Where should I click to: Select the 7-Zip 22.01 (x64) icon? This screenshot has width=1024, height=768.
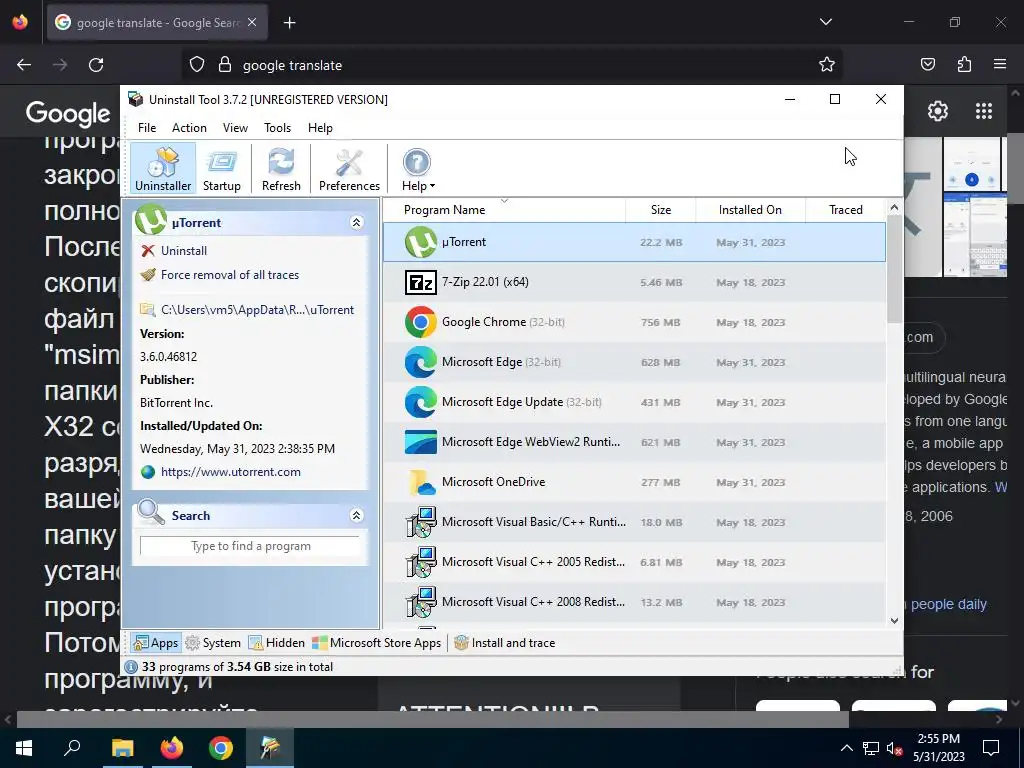click(x=421, y=282)
